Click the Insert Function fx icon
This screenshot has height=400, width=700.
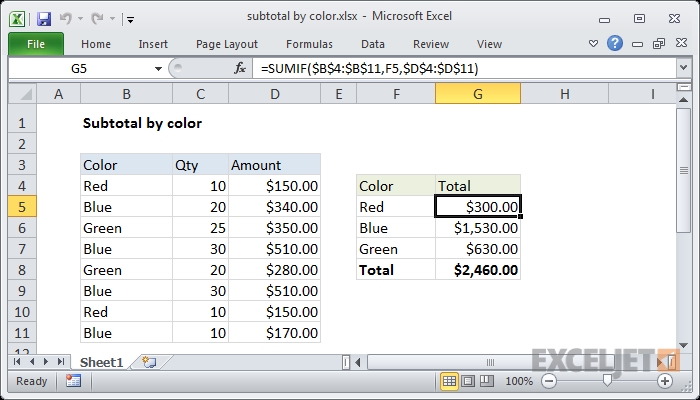click(240, 68)
